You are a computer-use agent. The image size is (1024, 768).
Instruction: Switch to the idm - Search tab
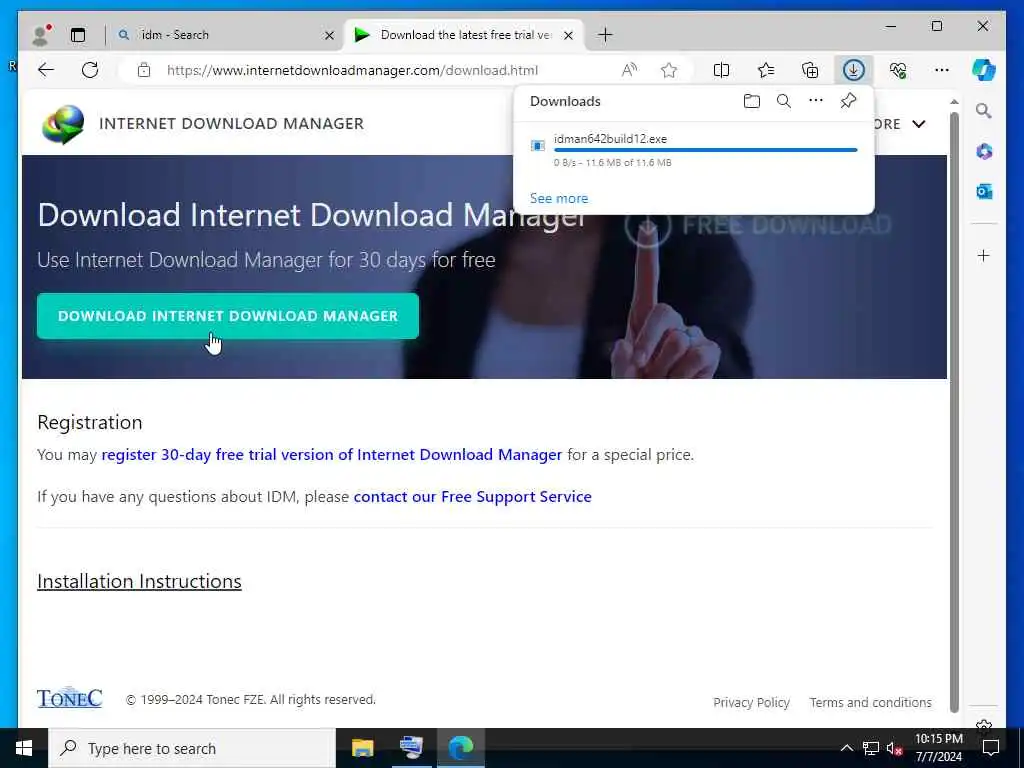225,35
